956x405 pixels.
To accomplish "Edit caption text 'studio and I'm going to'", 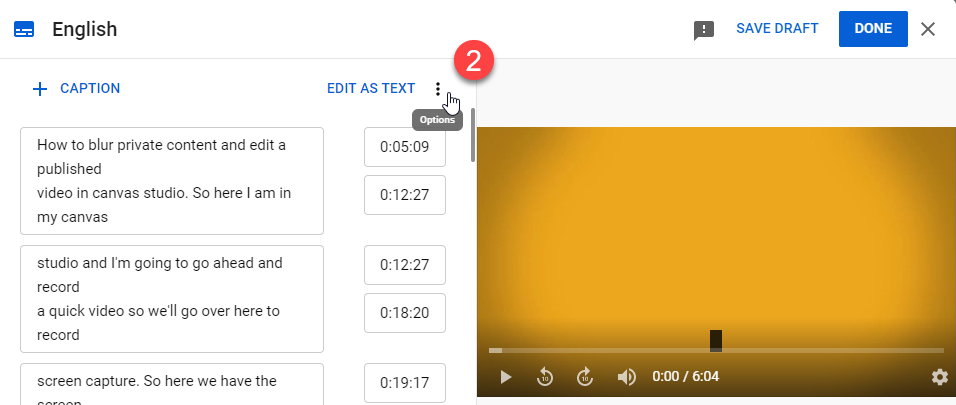I will 172,299.
